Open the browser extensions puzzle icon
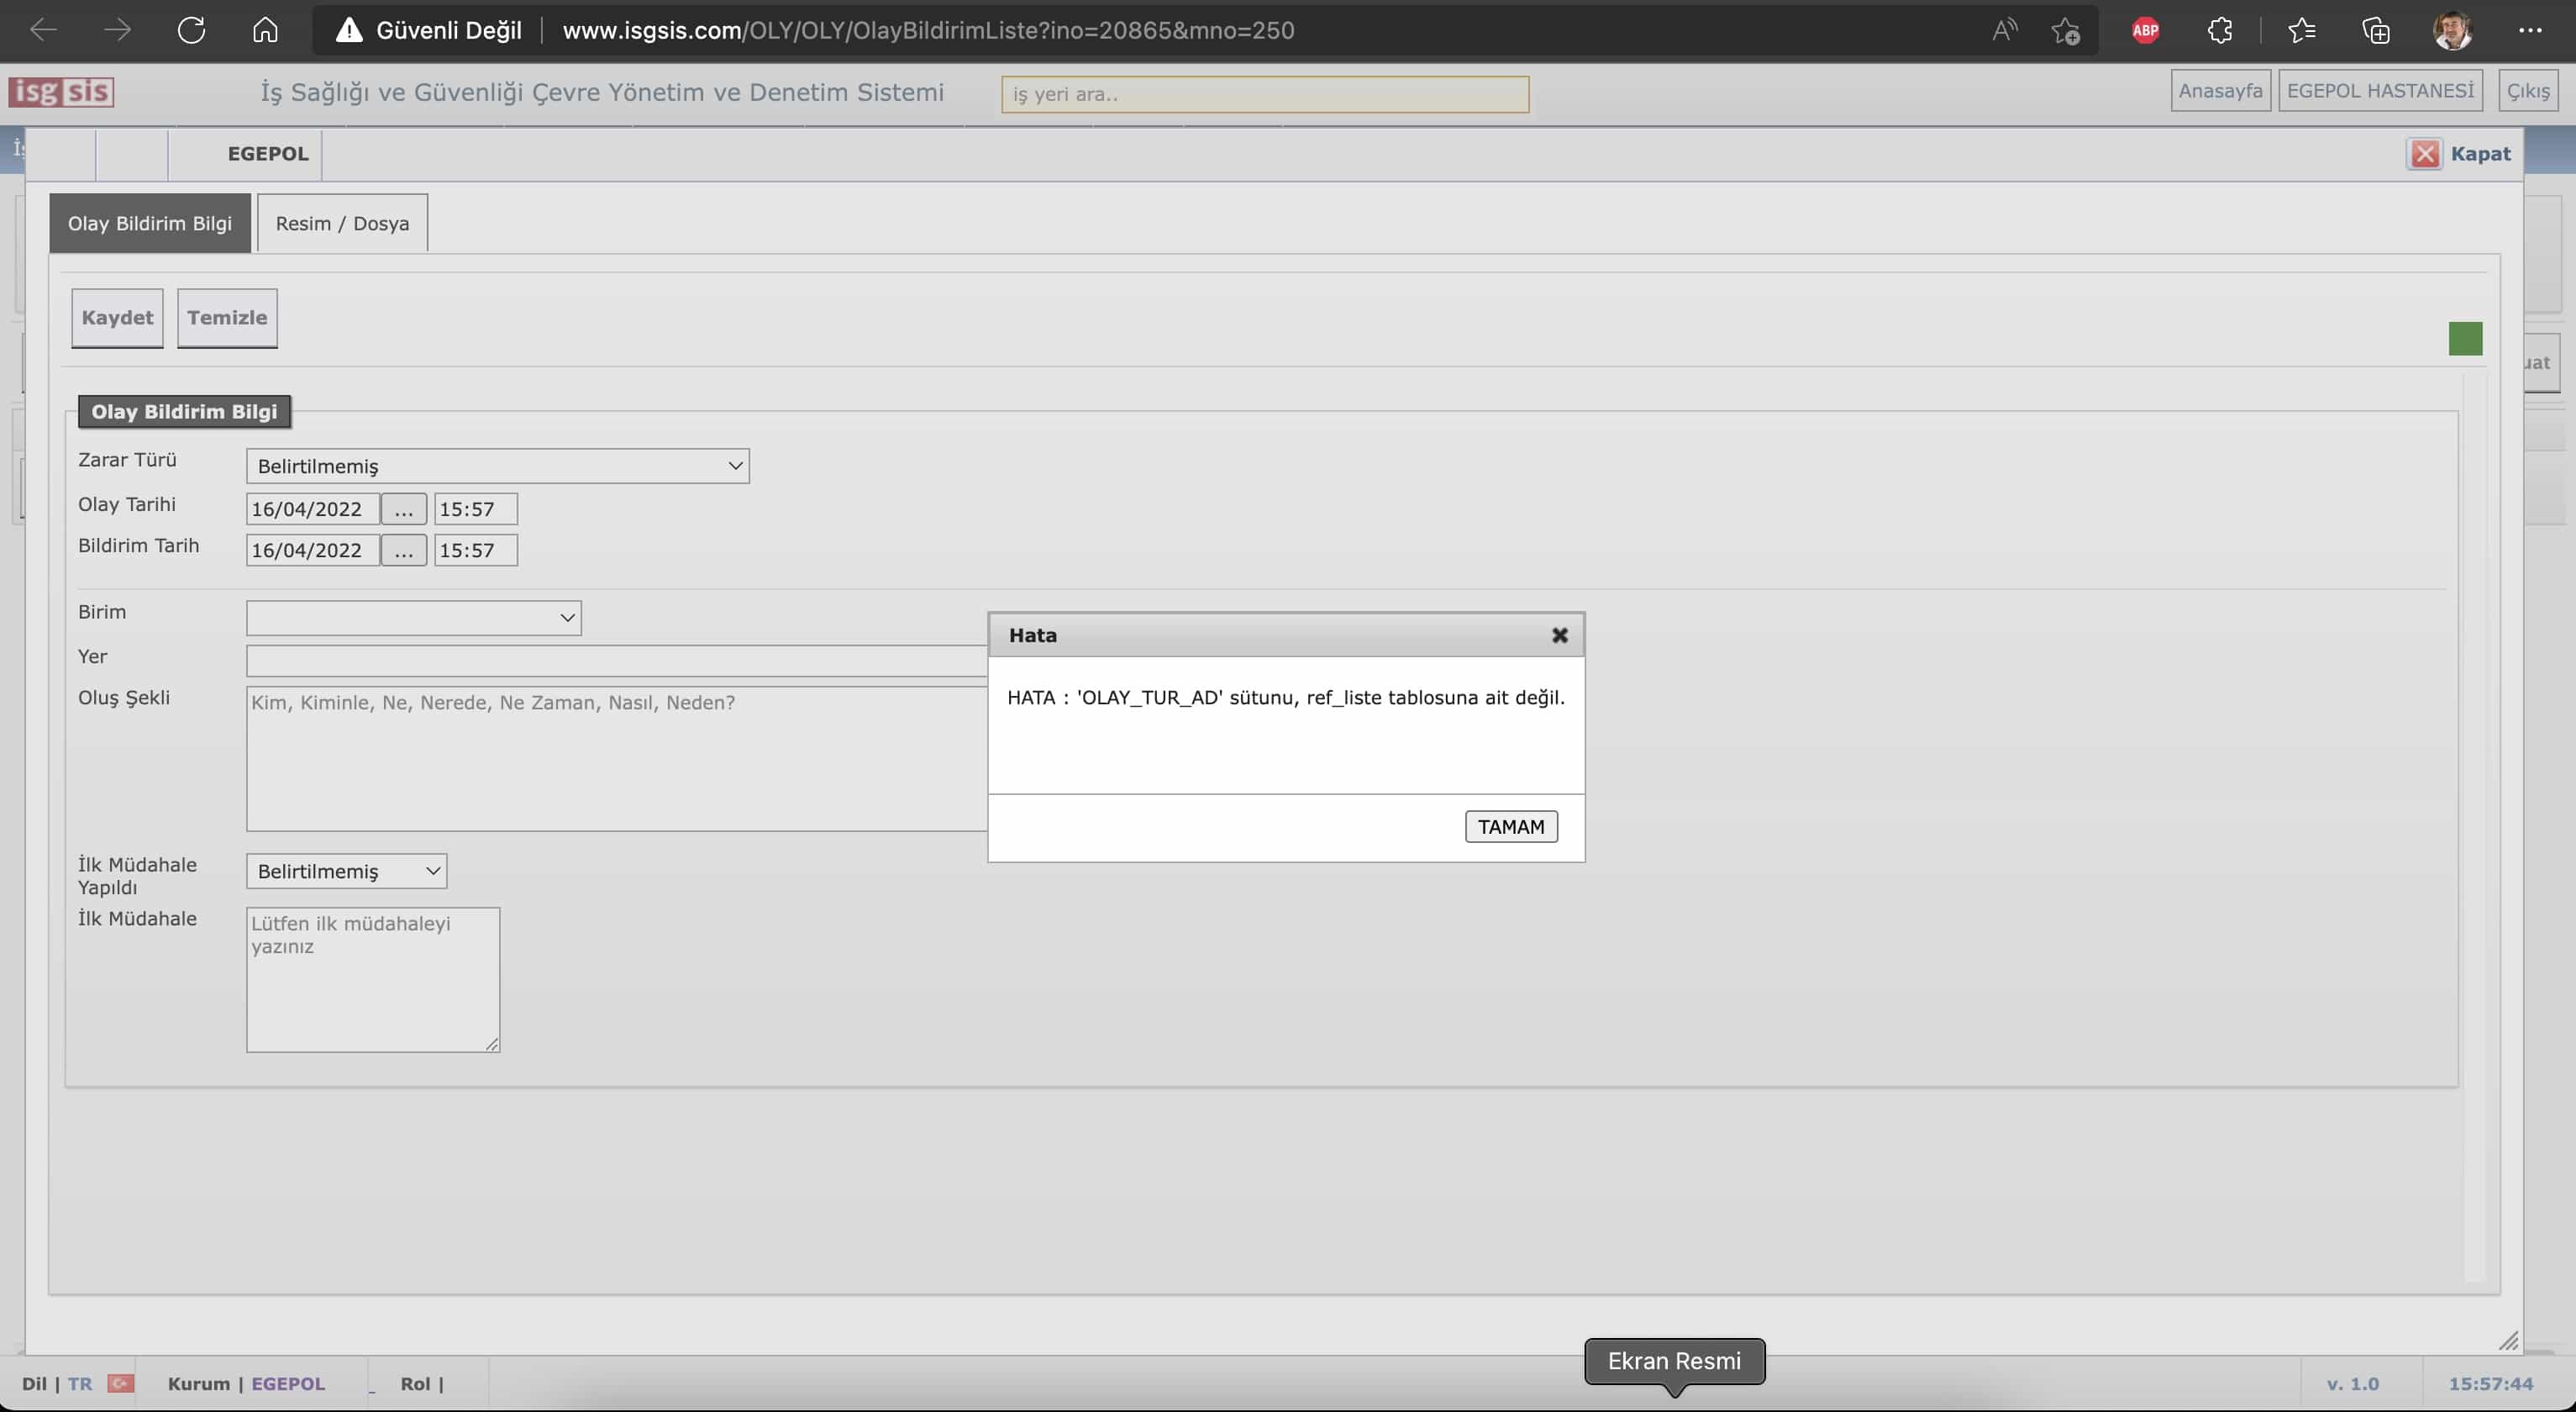This screenshot has height=1412, width=2576. tap(2219, 30)
